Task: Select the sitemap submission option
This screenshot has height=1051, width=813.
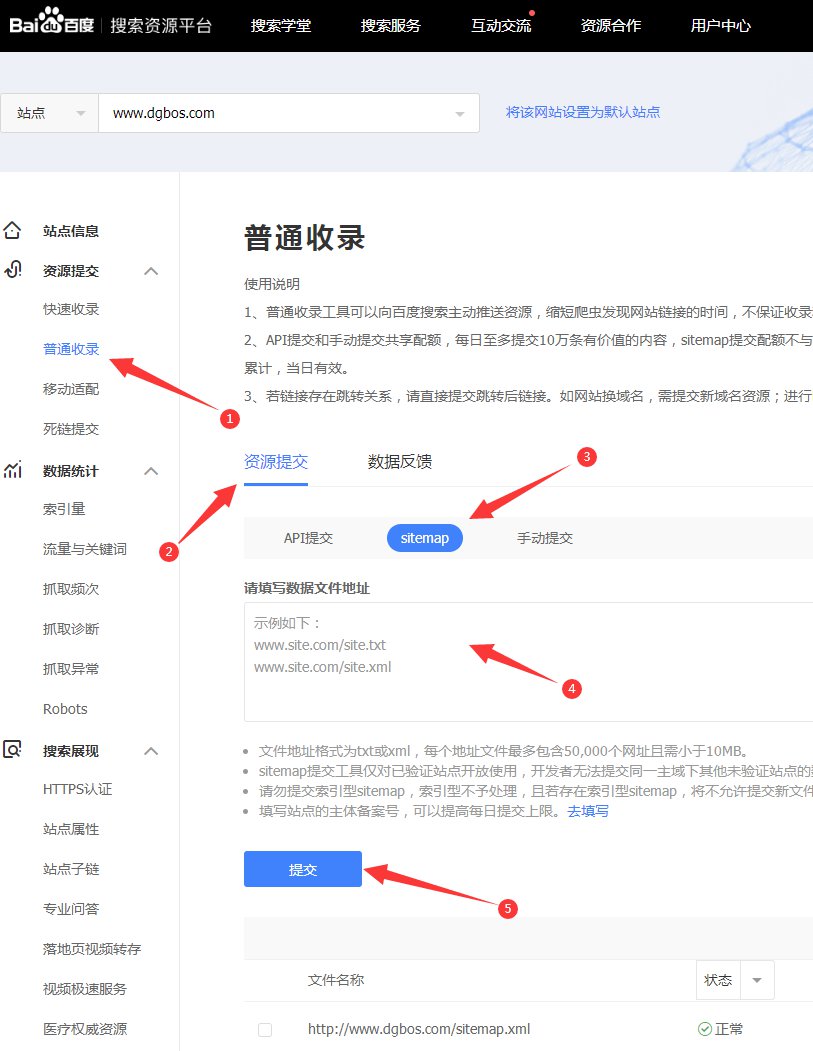Action: pos(424,538)
